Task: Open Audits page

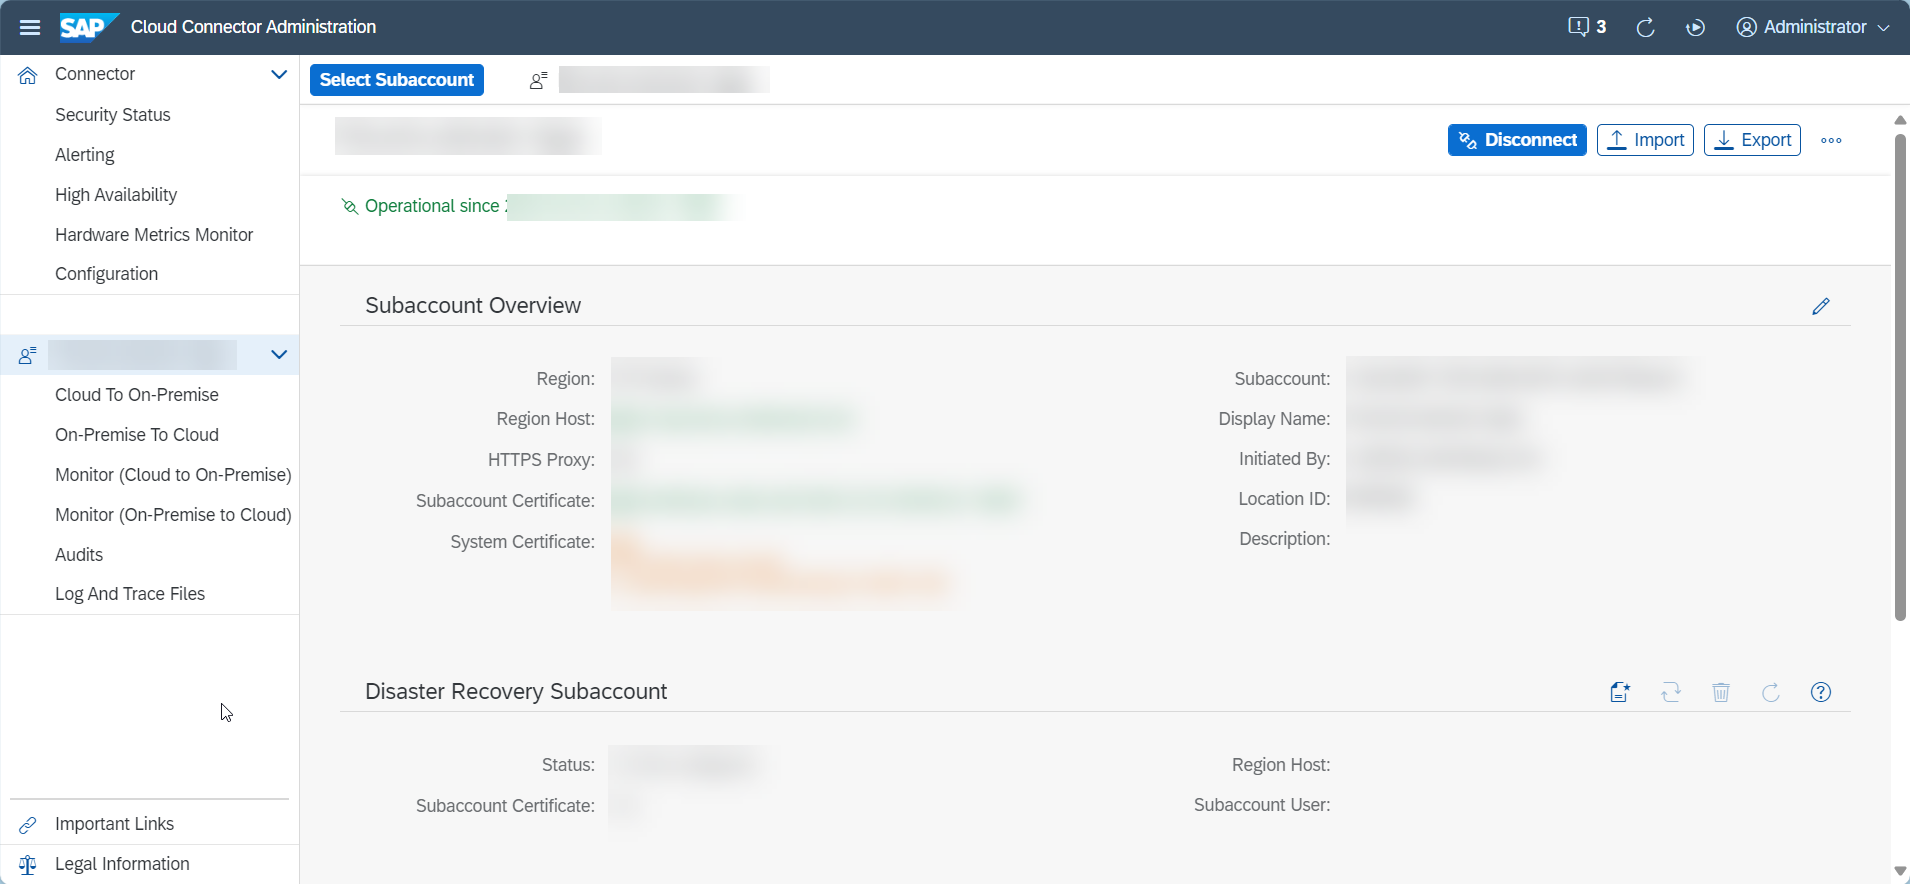Action: coord(79,555)
